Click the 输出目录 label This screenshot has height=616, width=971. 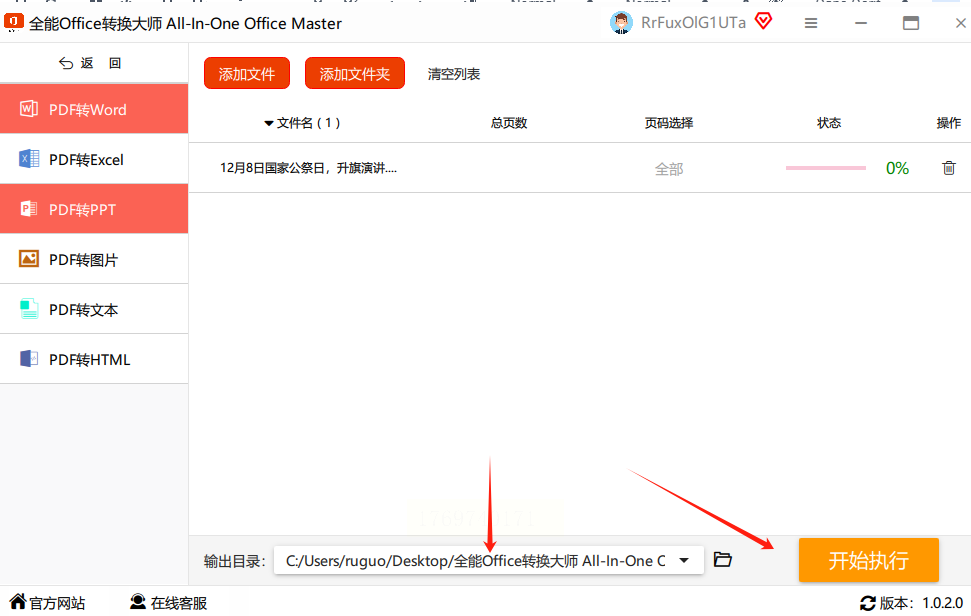point(235,561)
